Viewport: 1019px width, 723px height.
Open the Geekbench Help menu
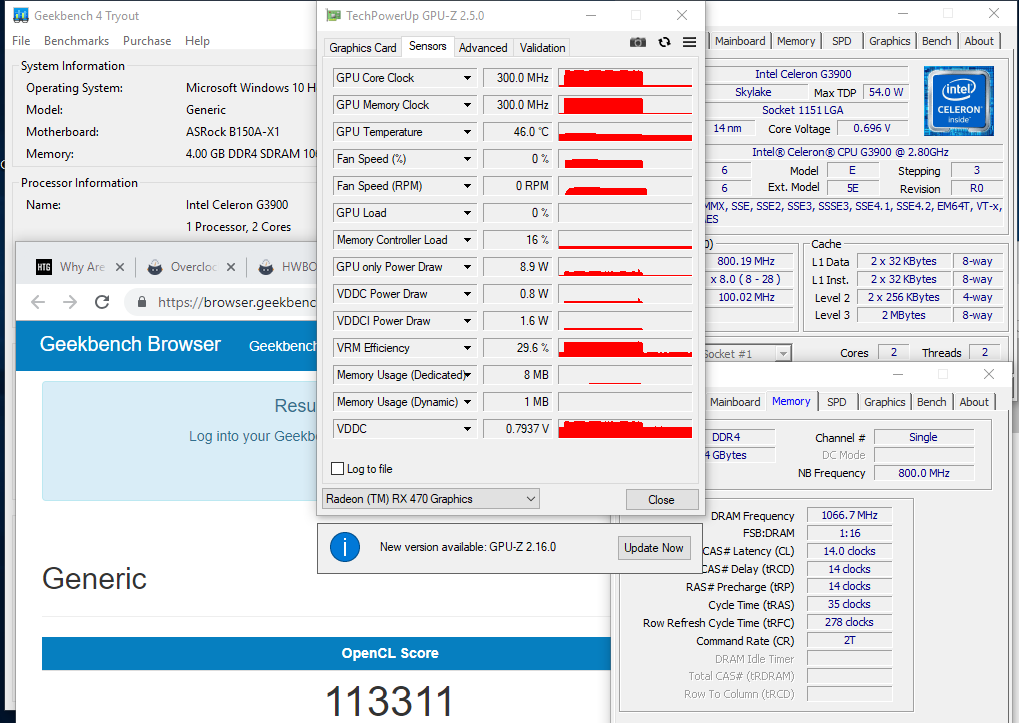point(197,41)
